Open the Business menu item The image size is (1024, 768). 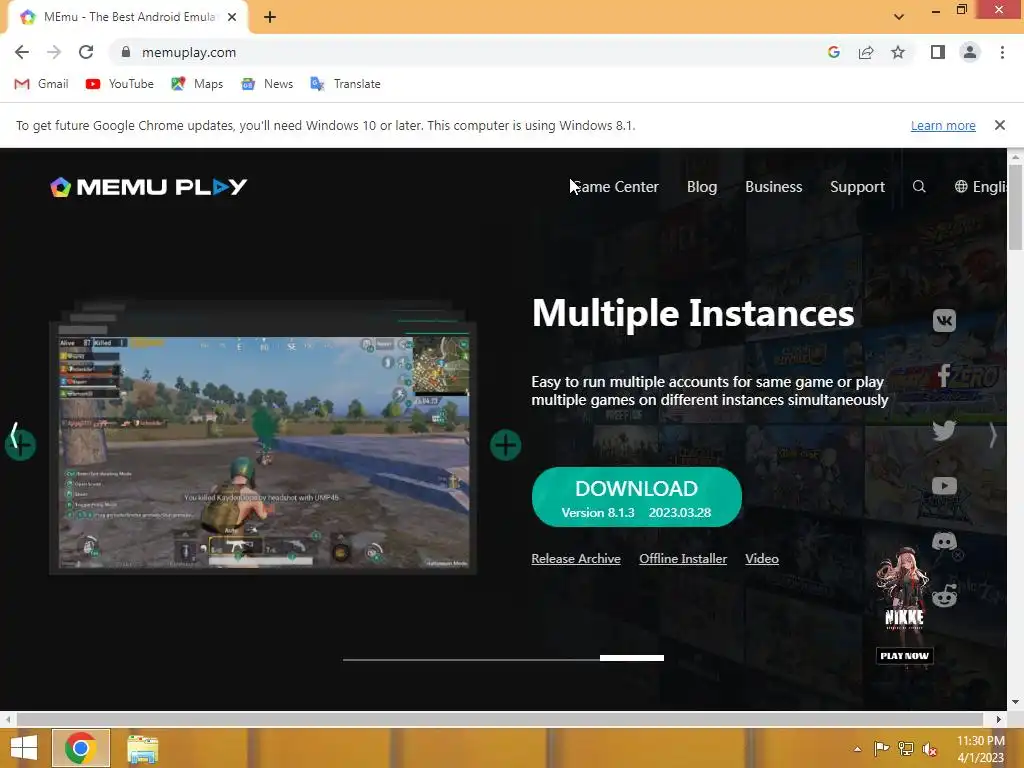(773, 187)
